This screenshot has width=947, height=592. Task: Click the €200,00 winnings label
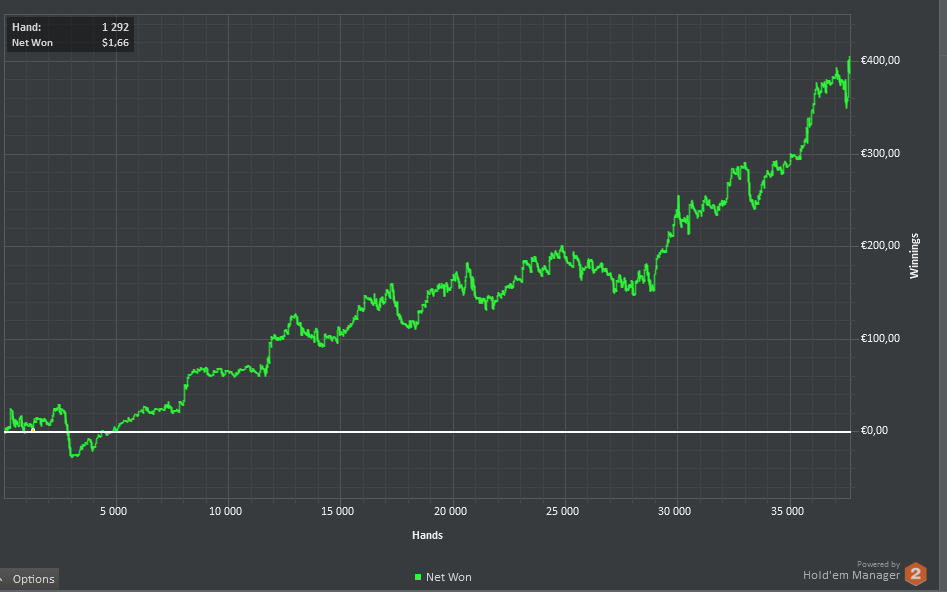pos(880,245)
